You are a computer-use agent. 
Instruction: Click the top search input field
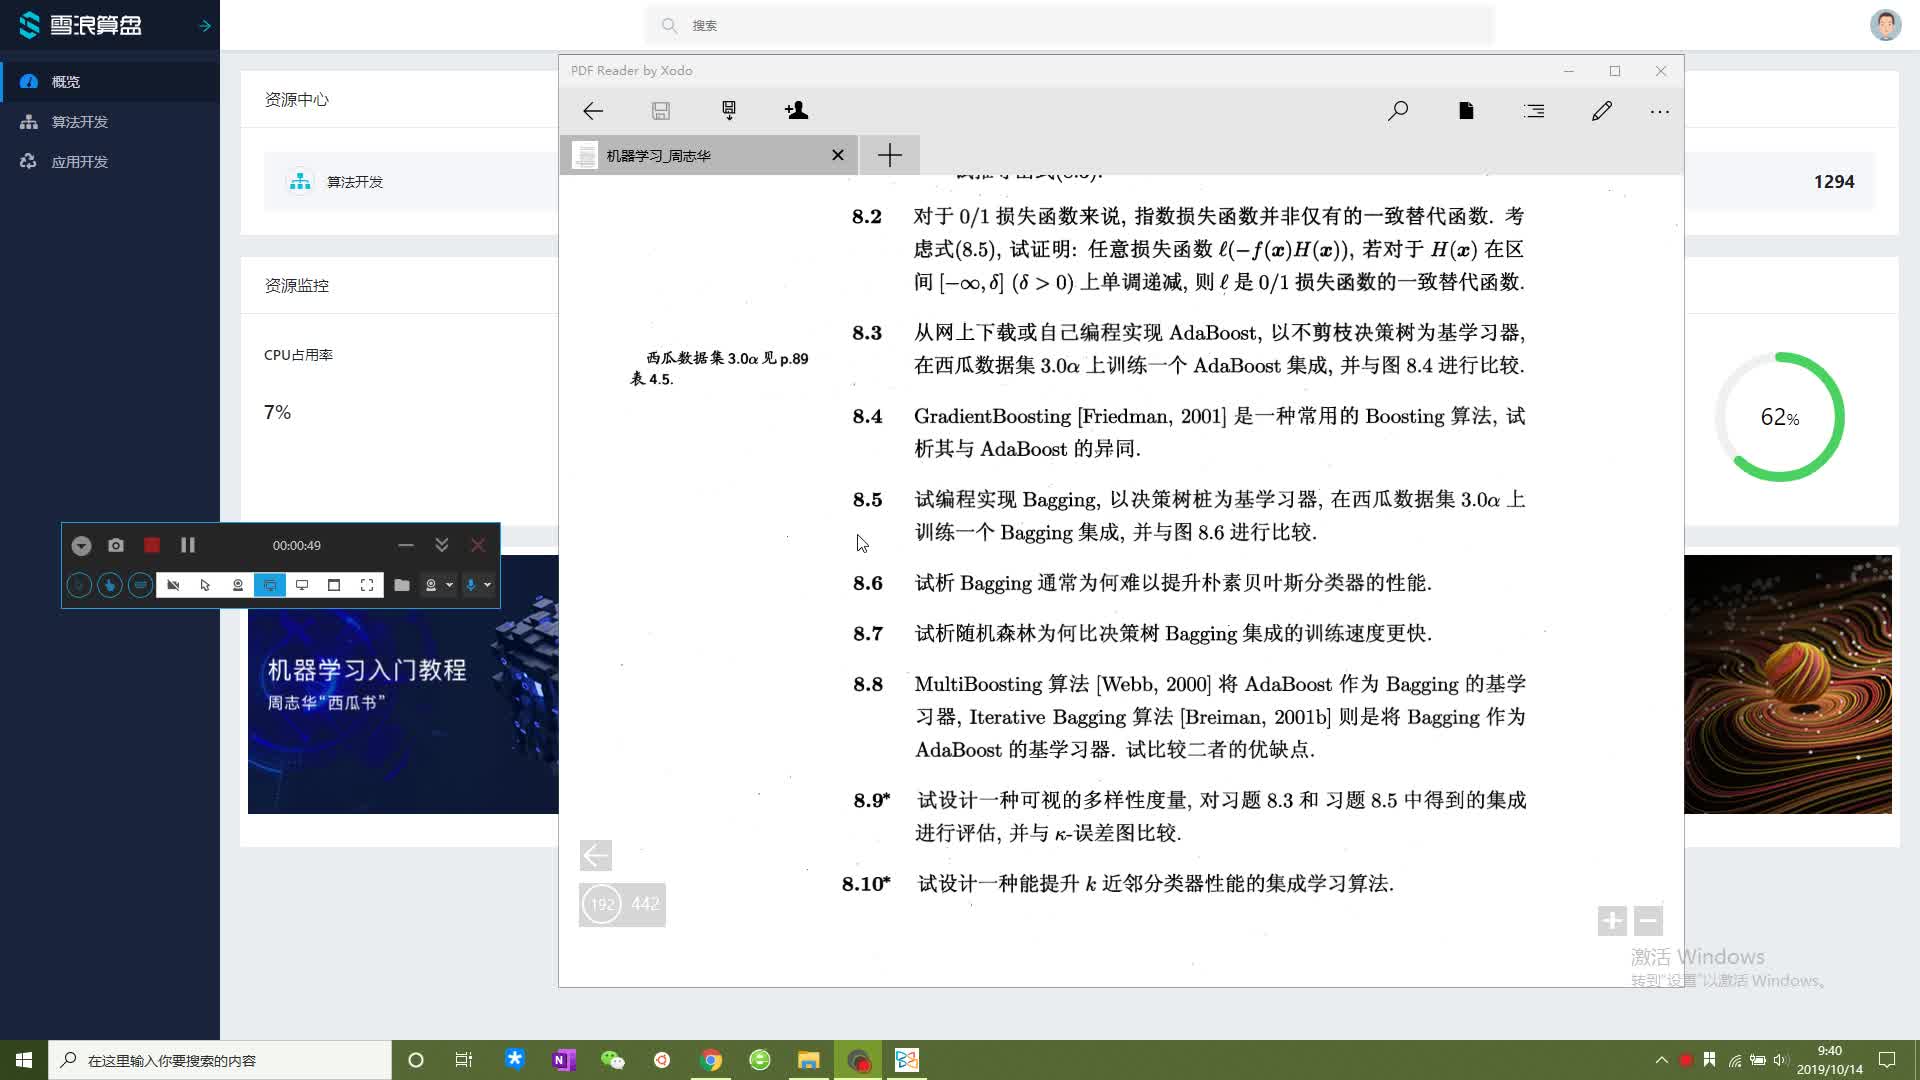1070,26
